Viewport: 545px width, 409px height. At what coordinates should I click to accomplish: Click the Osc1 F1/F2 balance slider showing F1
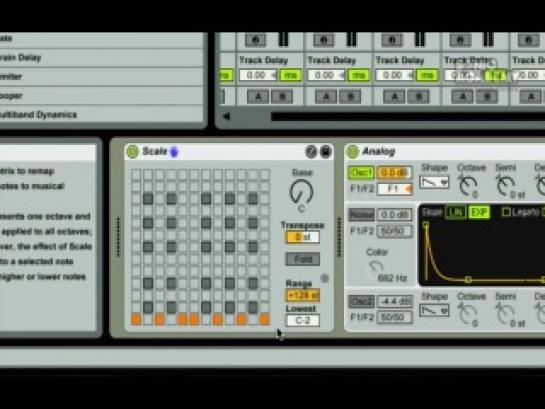pos(394,189)
